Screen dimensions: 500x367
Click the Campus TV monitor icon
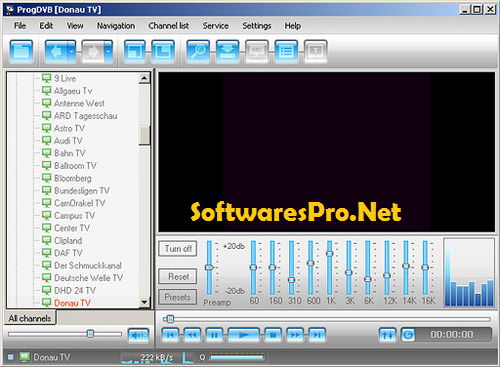(x=46, y=215)
